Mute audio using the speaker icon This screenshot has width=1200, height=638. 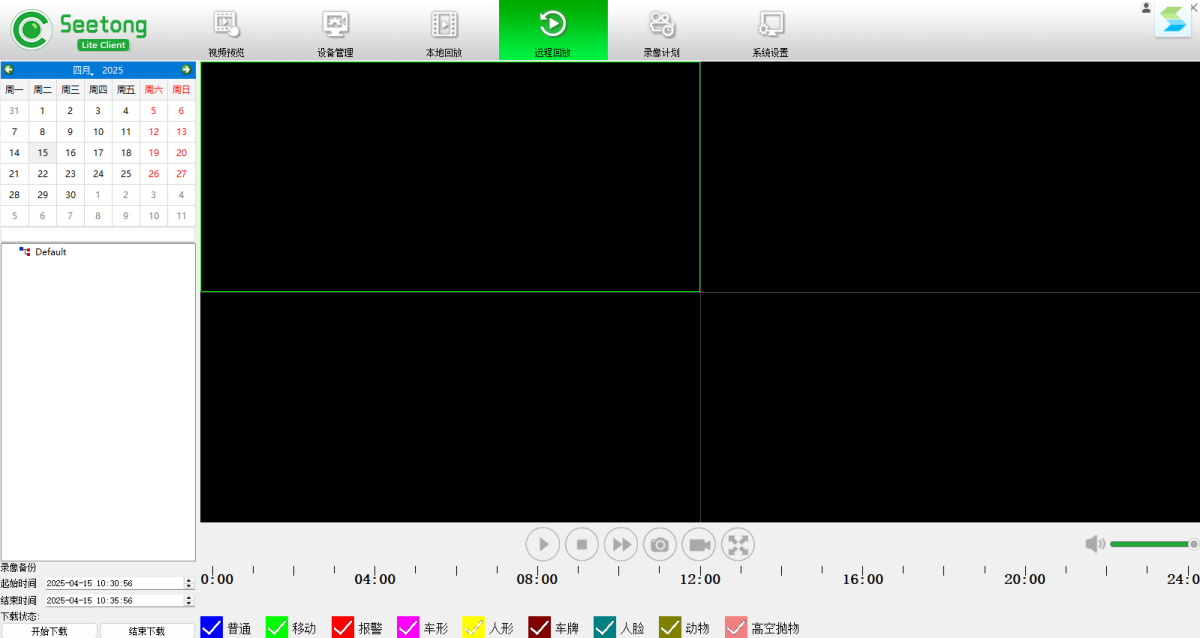click(x=1095, y=544)
